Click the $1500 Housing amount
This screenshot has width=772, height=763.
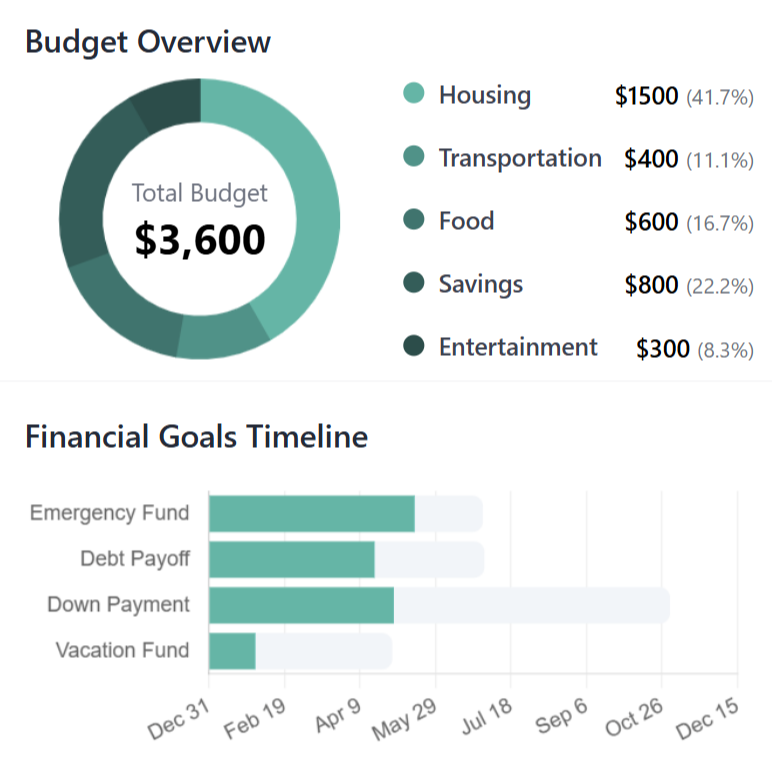[646, 96]
